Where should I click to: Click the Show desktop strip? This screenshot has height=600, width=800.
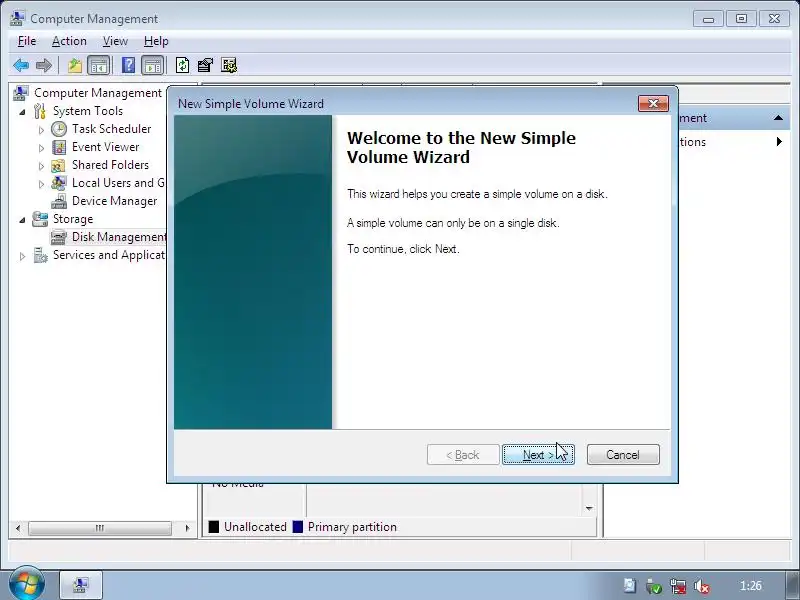[x=793, y=585]
